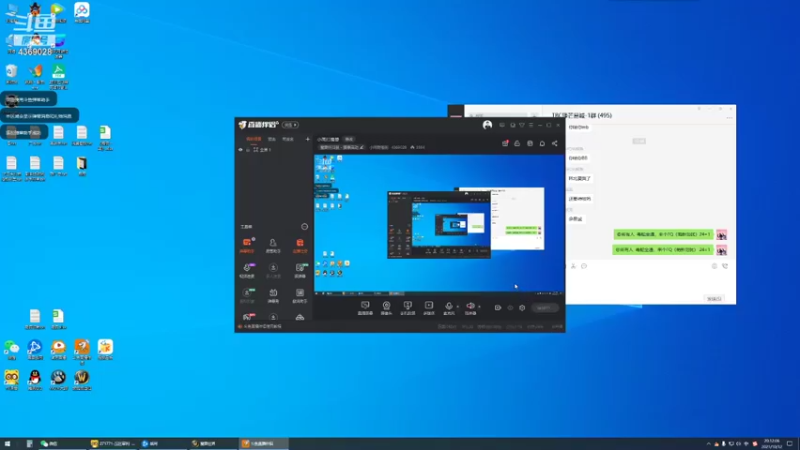Screen dimensions: 800x450
Task: Open the hamburger menu in the title bar
Action: (531, 125)
